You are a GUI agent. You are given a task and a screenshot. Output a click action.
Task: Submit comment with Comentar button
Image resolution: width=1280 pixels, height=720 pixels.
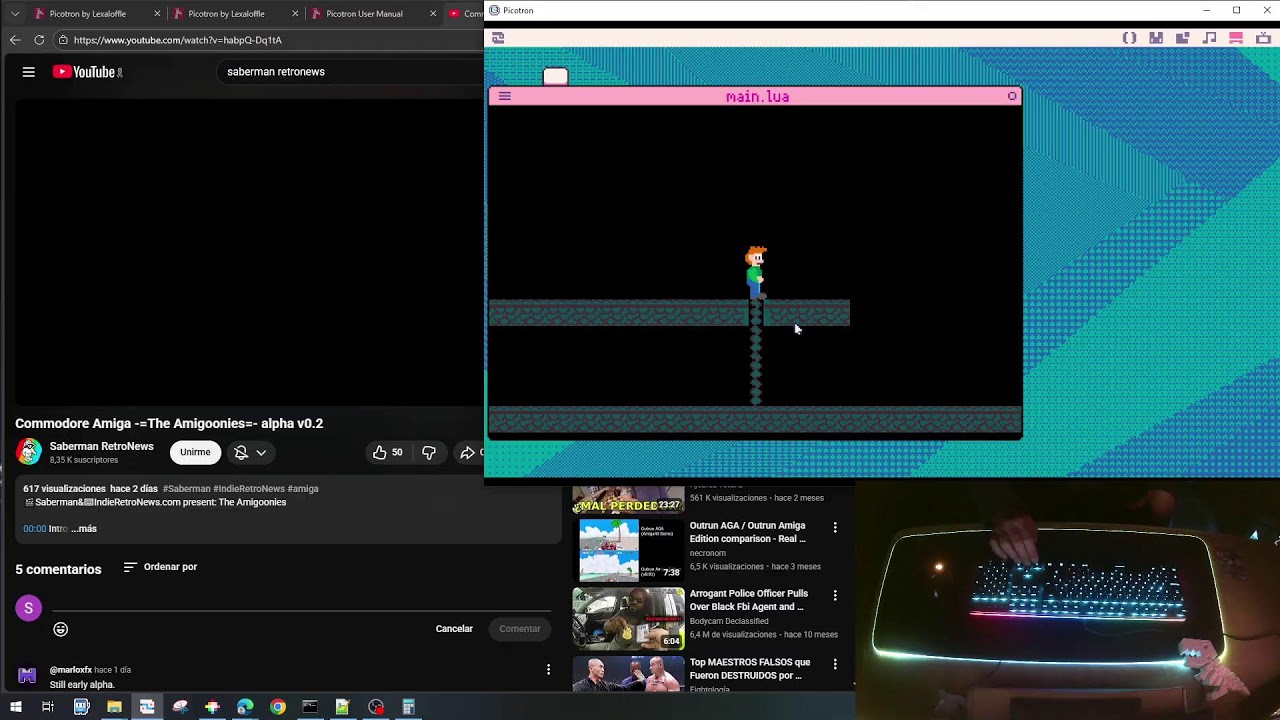pos(520,629)
